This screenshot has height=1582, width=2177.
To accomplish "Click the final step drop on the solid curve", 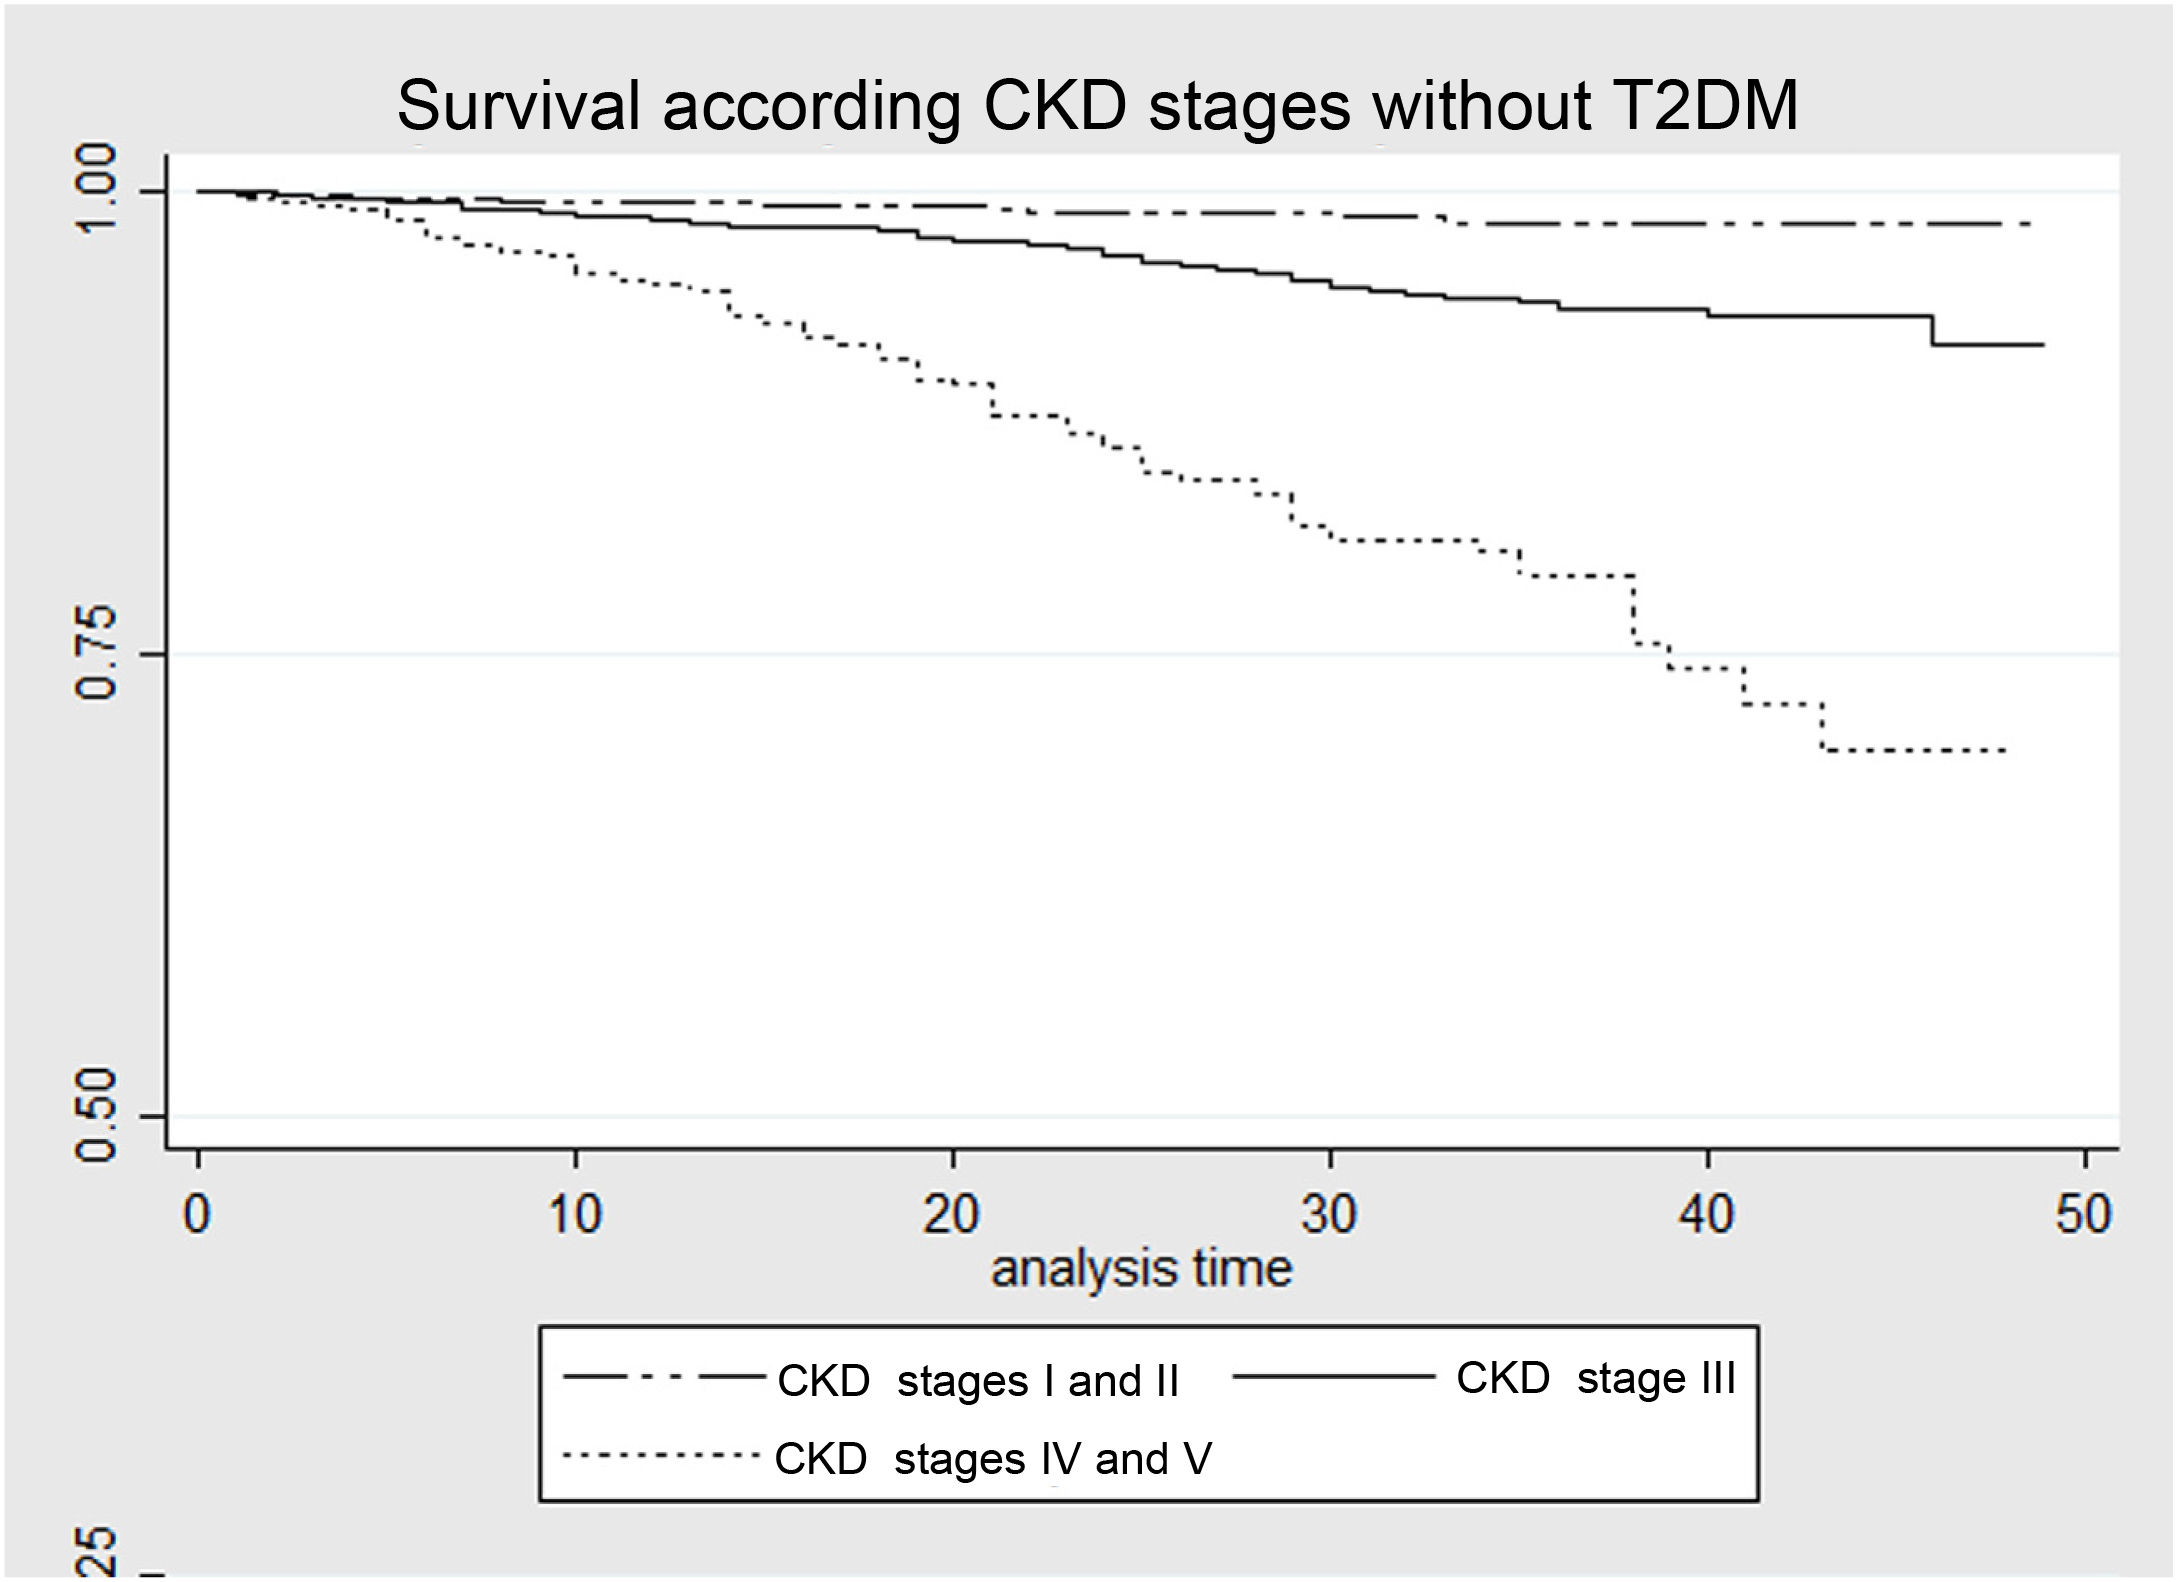I will 1932,331.
